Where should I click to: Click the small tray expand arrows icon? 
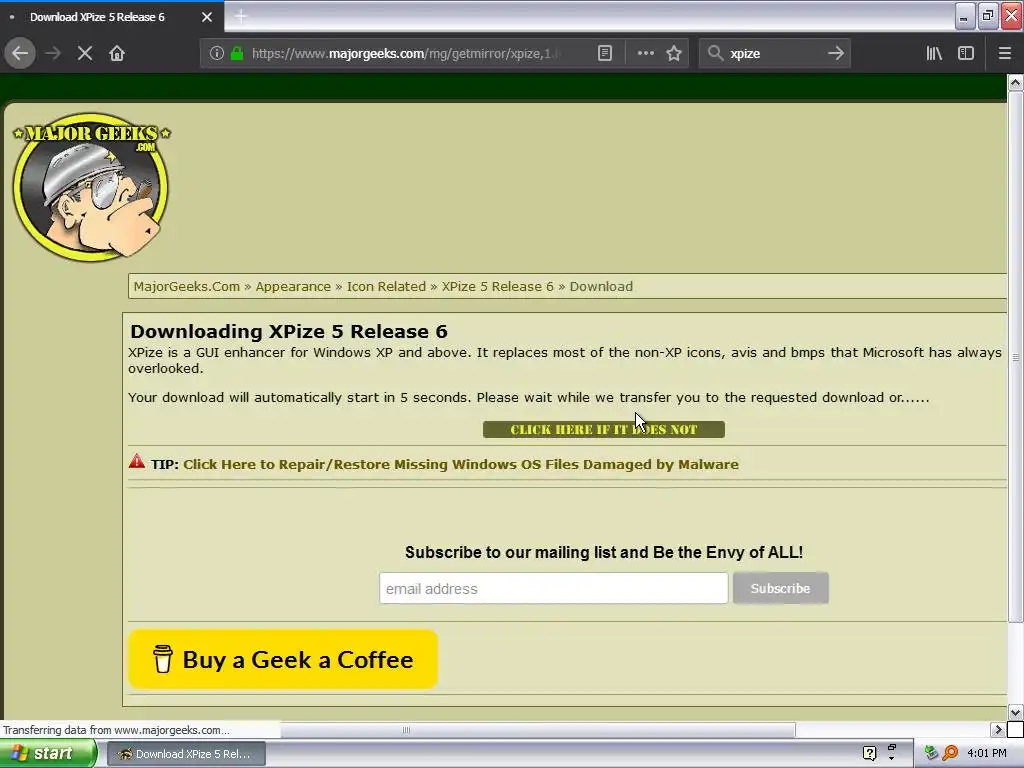tap(891, 752)
